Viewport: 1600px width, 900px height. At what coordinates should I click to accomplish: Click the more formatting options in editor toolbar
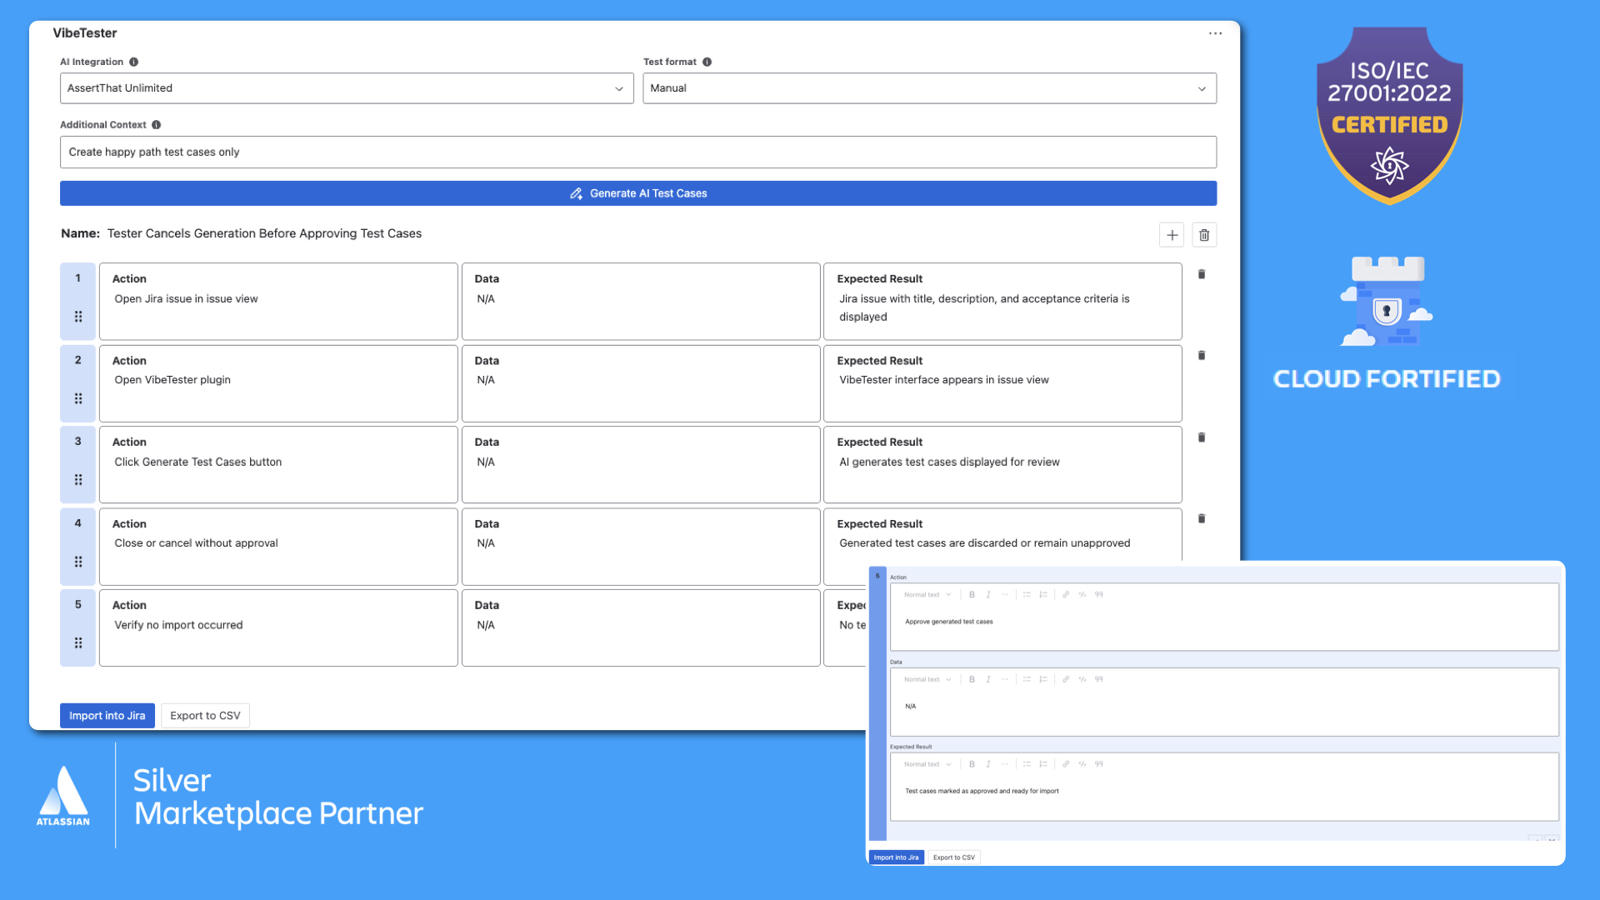tap(1006, 594)
